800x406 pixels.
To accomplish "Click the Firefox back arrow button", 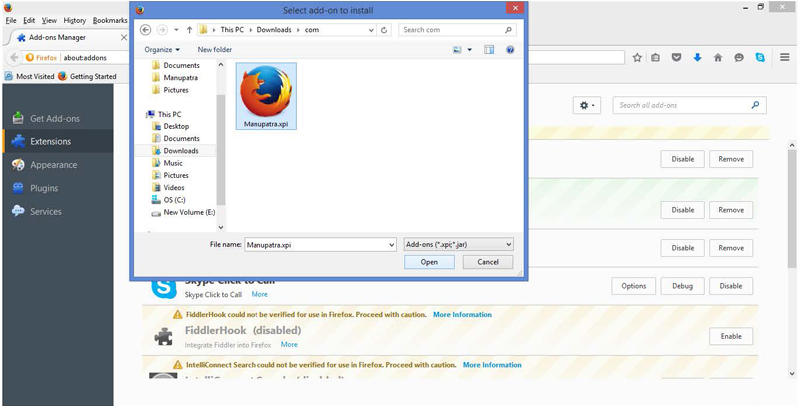I will tap(14, 58).
